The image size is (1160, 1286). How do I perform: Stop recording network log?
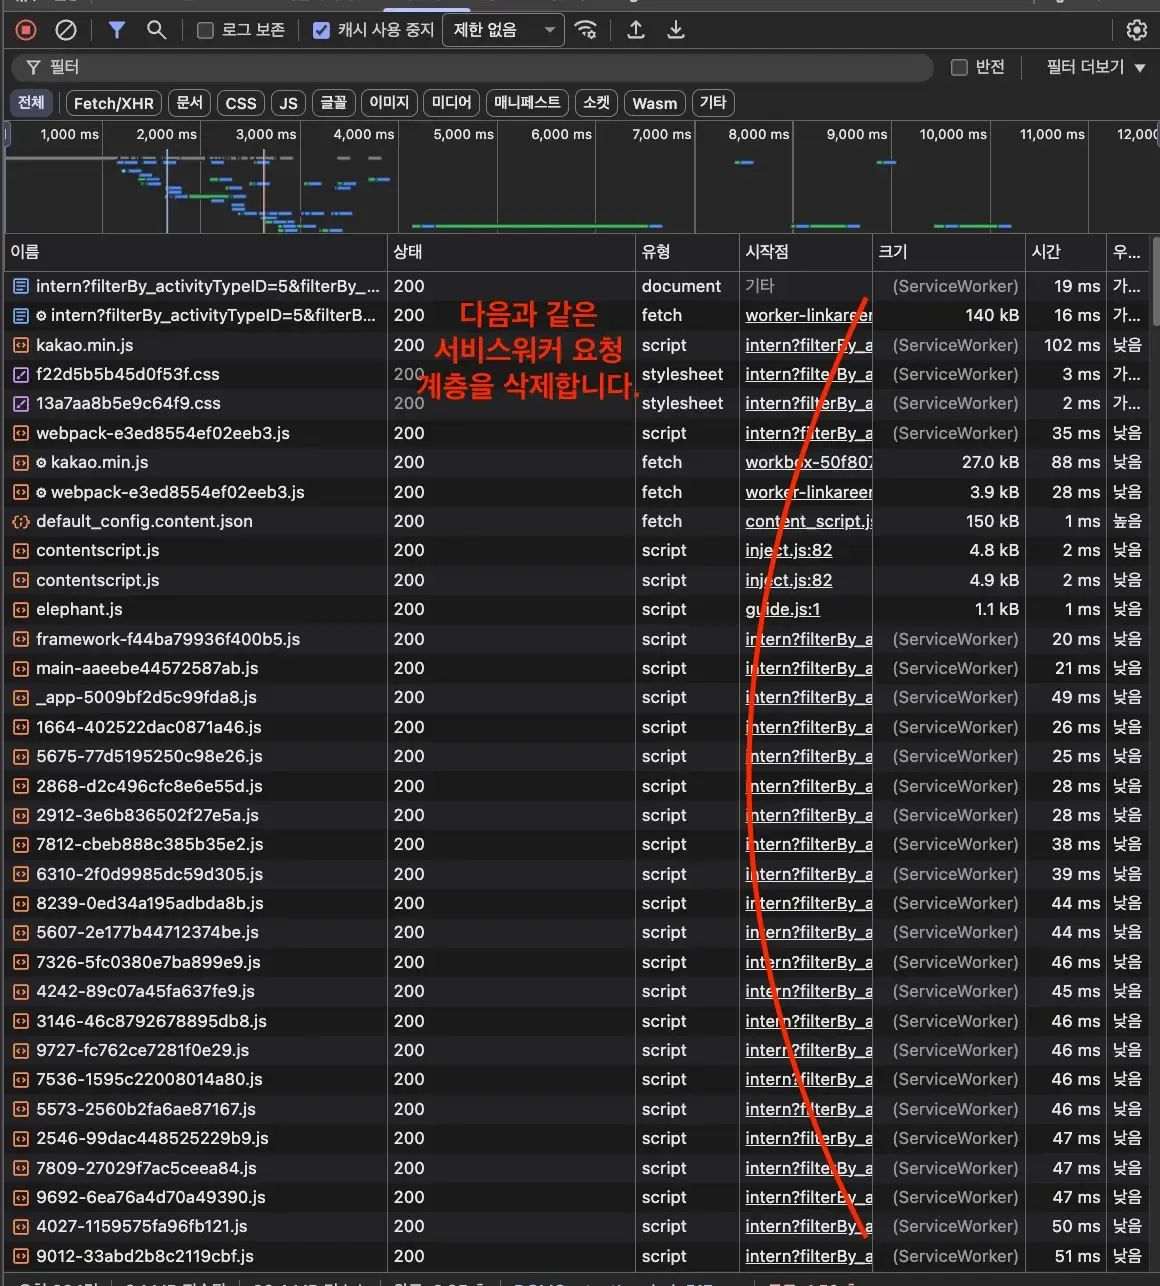coord(26,30)
